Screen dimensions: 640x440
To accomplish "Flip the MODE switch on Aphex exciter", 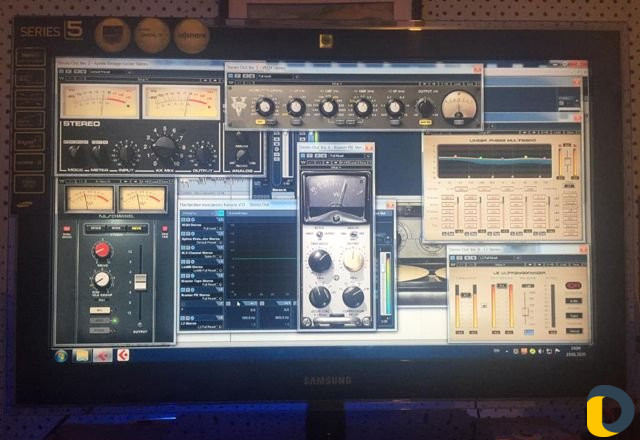I will pos(73,152).
